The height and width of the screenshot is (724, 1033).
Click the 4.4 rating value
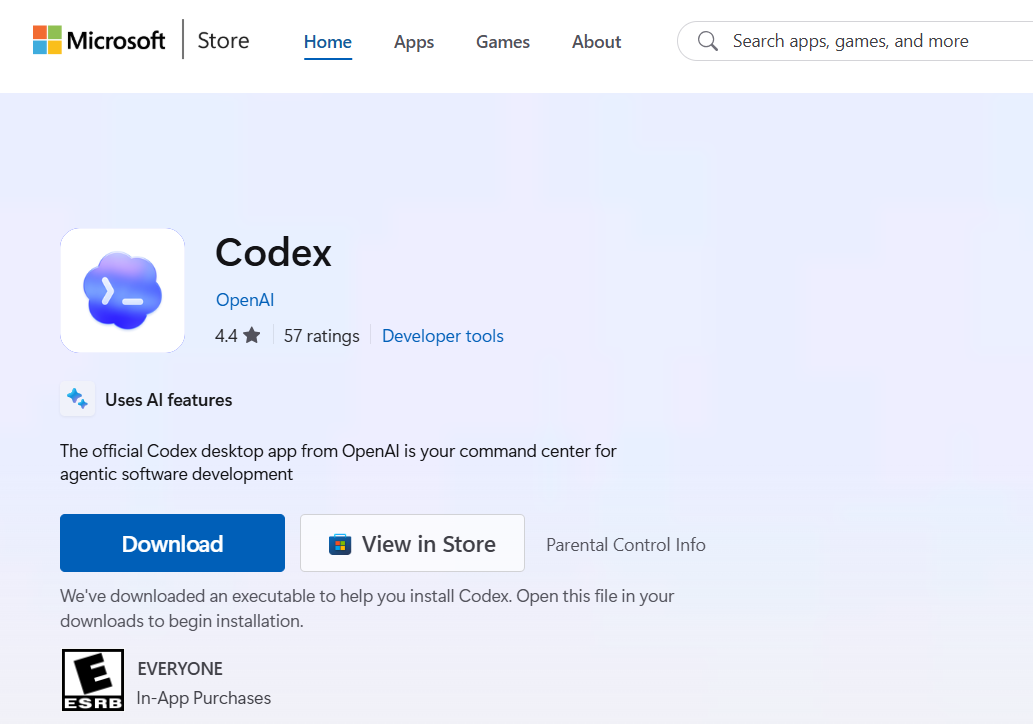click(x=226, y=336)
